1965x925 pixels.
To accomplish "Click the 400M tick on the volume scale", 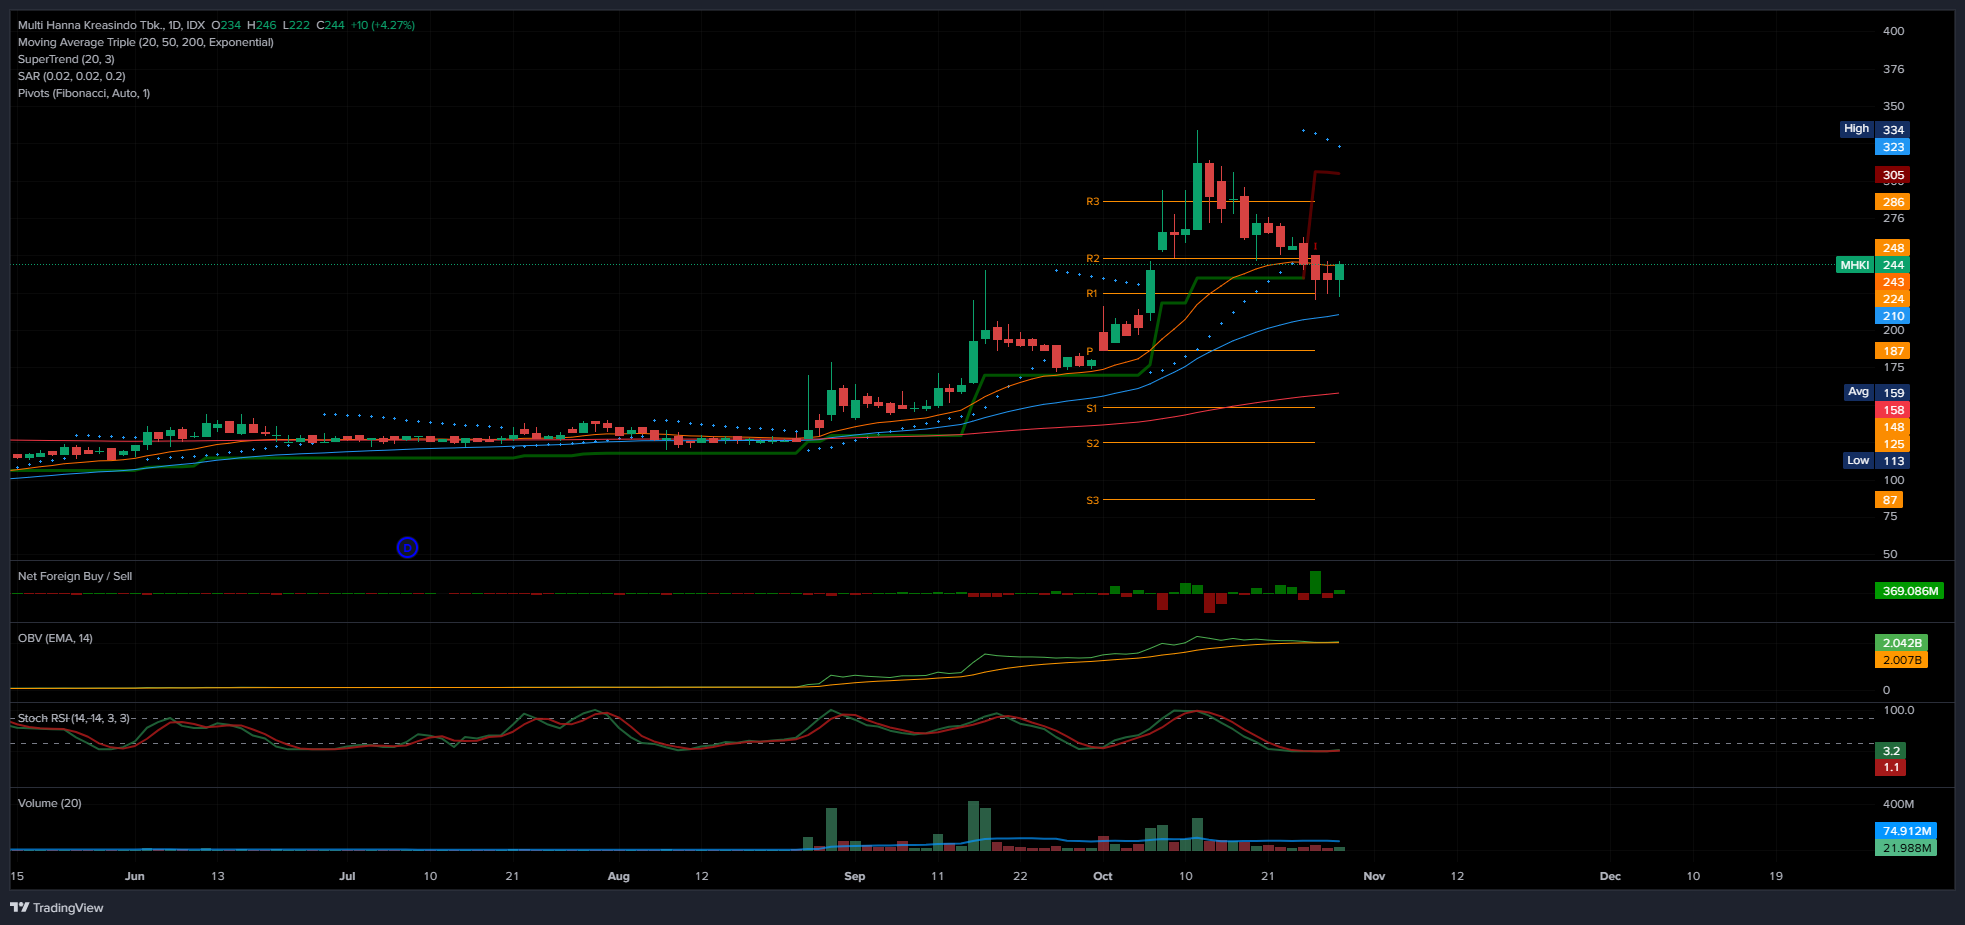I will tap(1898, 804).
